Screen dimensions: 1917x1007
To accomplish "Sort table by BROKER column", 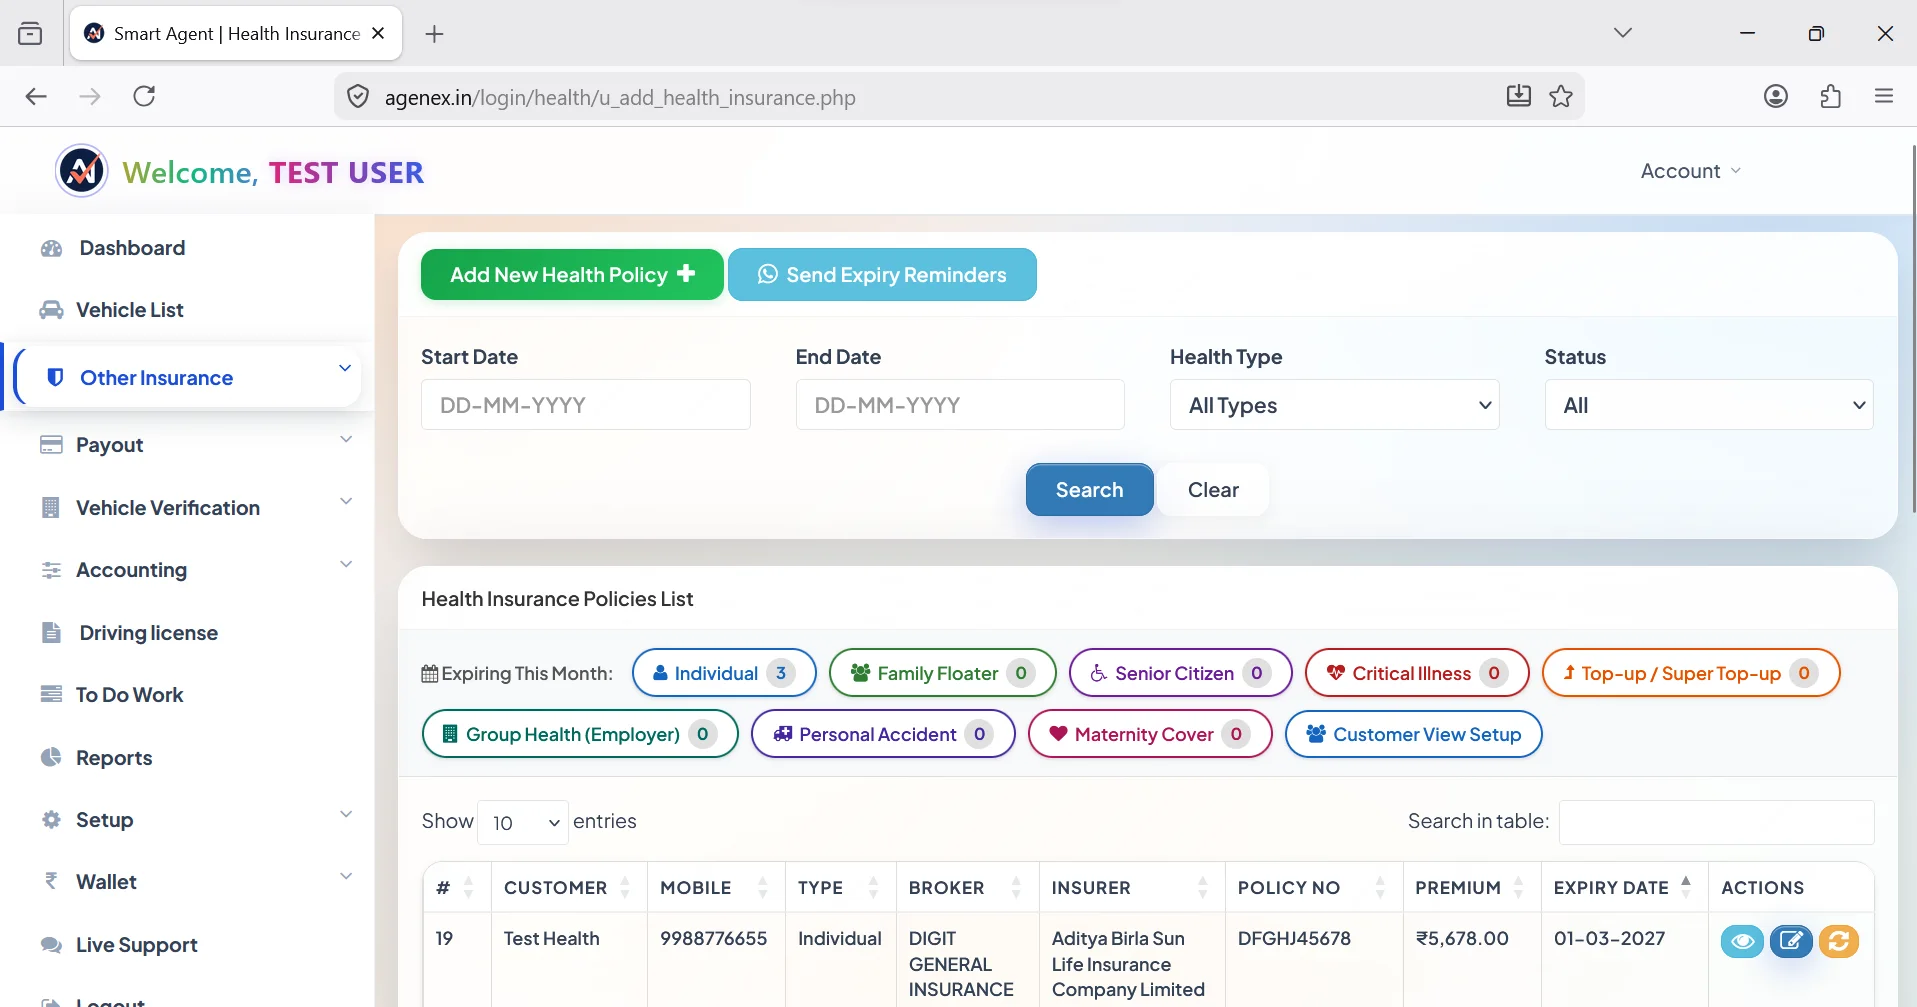I will tap(967, 887).
